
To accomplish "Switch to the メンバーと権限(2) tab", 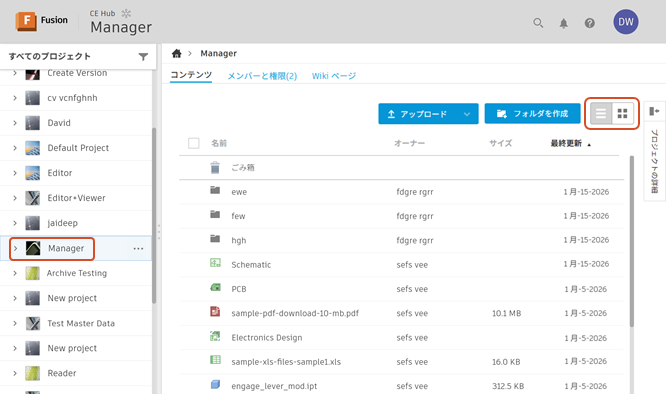I will (x=262, y=76).
